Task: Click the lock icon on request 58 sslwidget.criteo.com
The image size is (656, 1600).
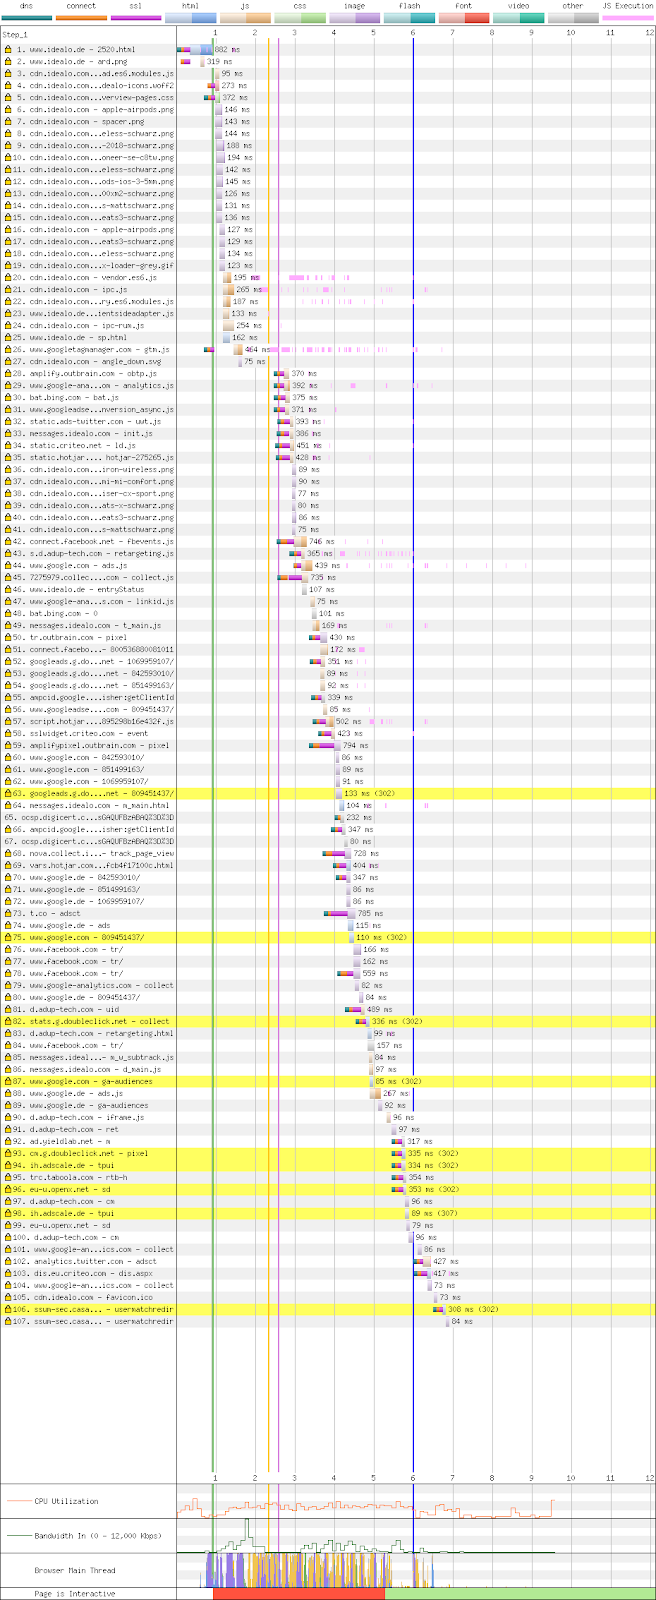Action: (x=8, y=733)
